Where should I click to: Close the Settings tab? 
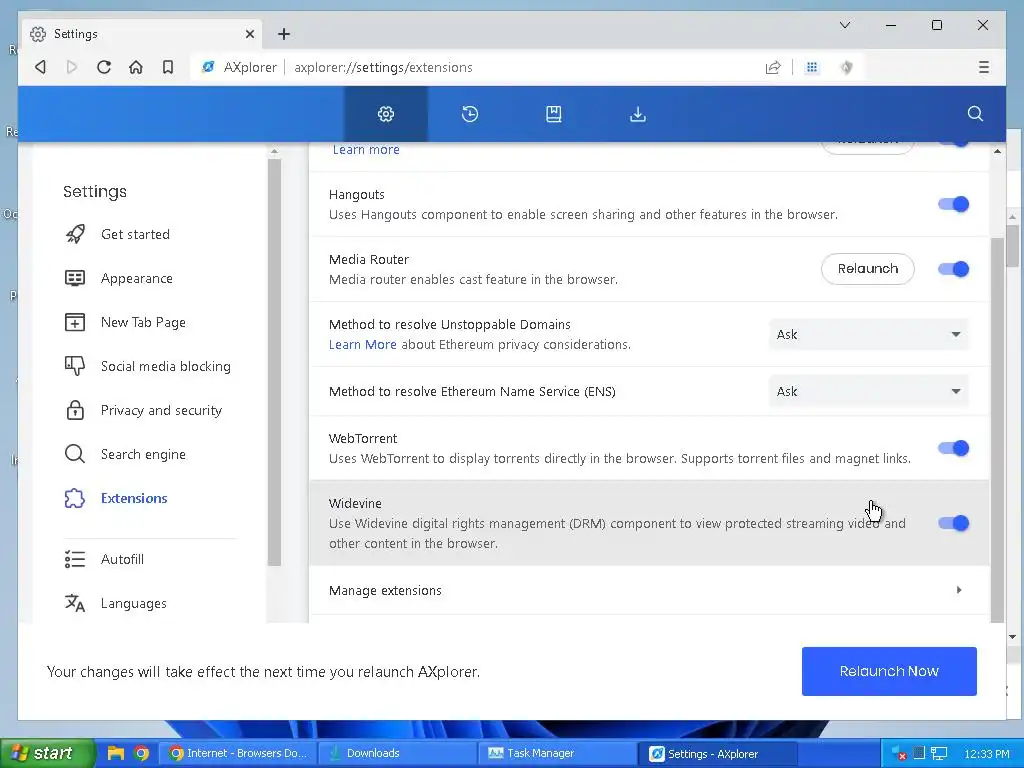click(249, 34)
